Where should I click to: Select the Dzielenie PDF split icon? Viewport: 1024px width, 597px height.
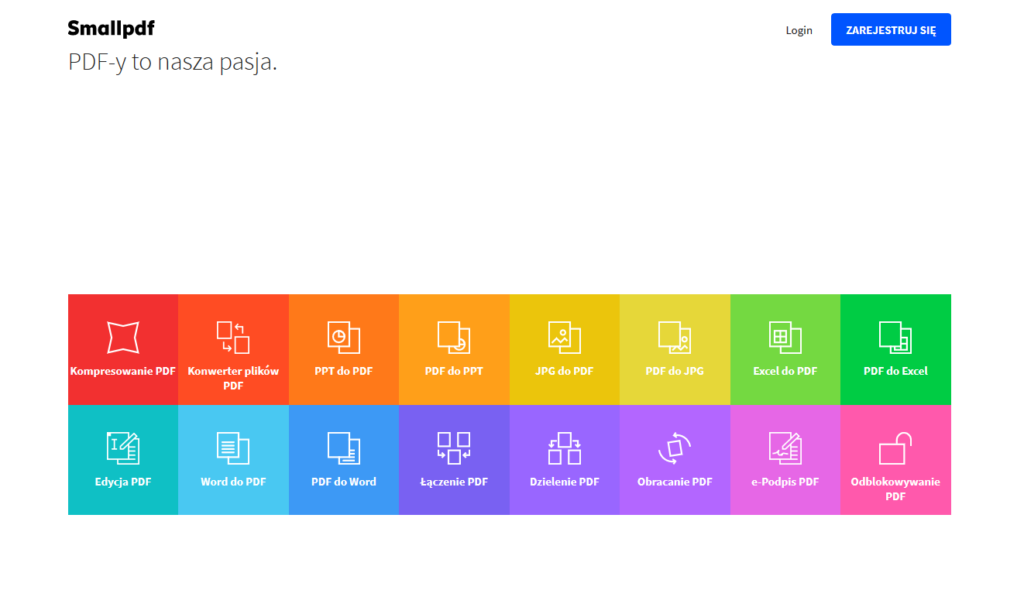tap(564, 447)
